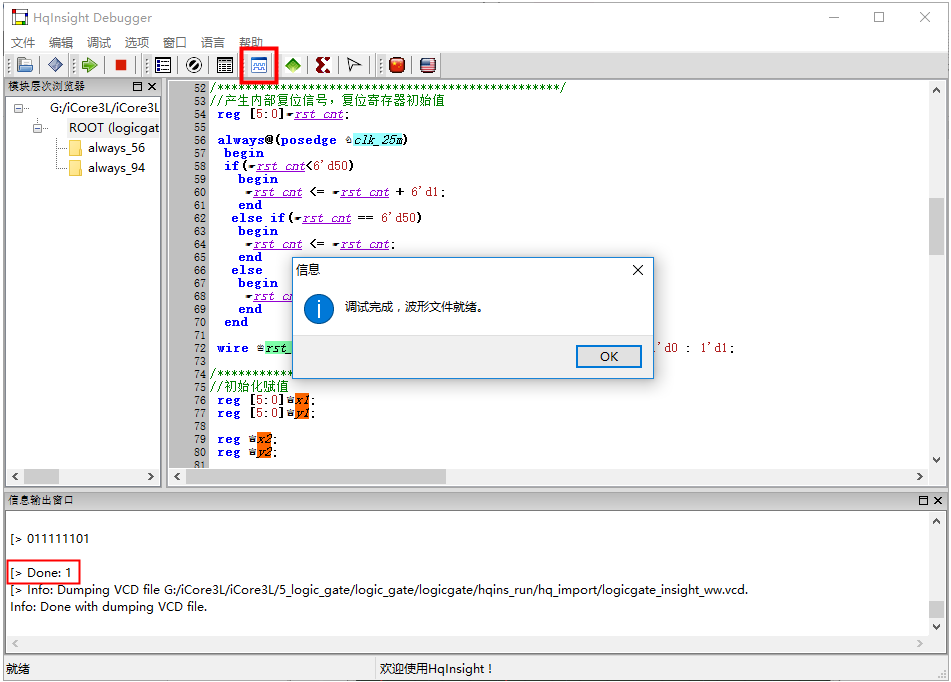Select always_56 in the hierarchy tree

(x=115, y=148)
